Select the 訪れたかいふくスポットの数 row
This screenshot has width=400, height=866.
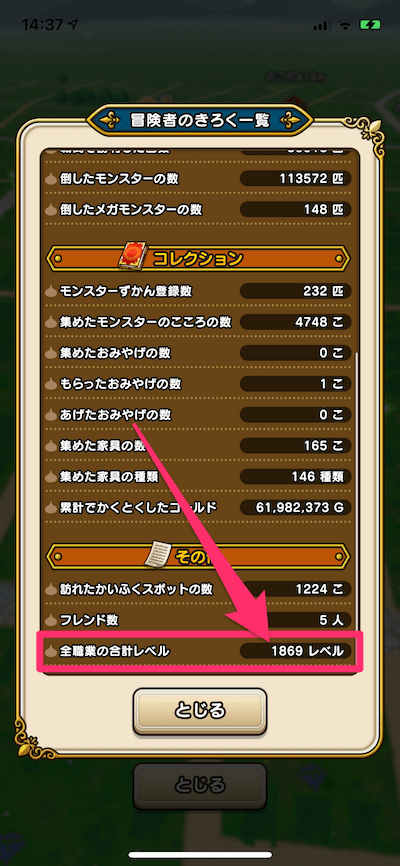point(199,590)
